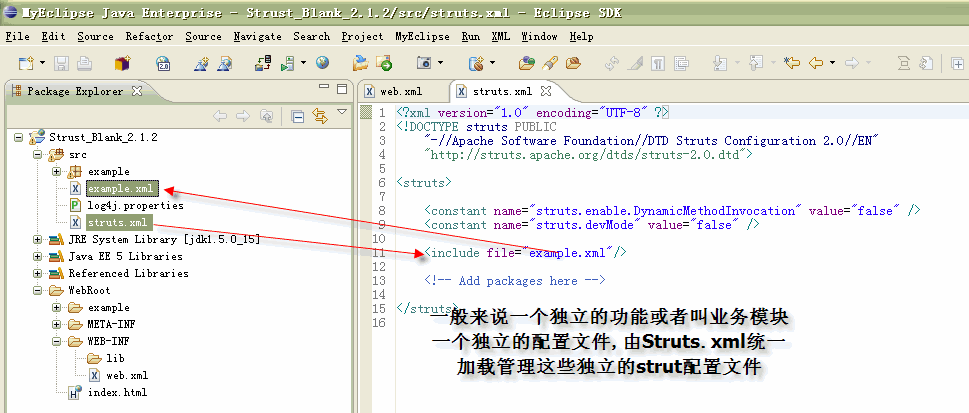Viewport: 969px width, 413px height.
Task: Close the struts.xml editor tab
Action: pyautogui.click(x=546, y=91)
